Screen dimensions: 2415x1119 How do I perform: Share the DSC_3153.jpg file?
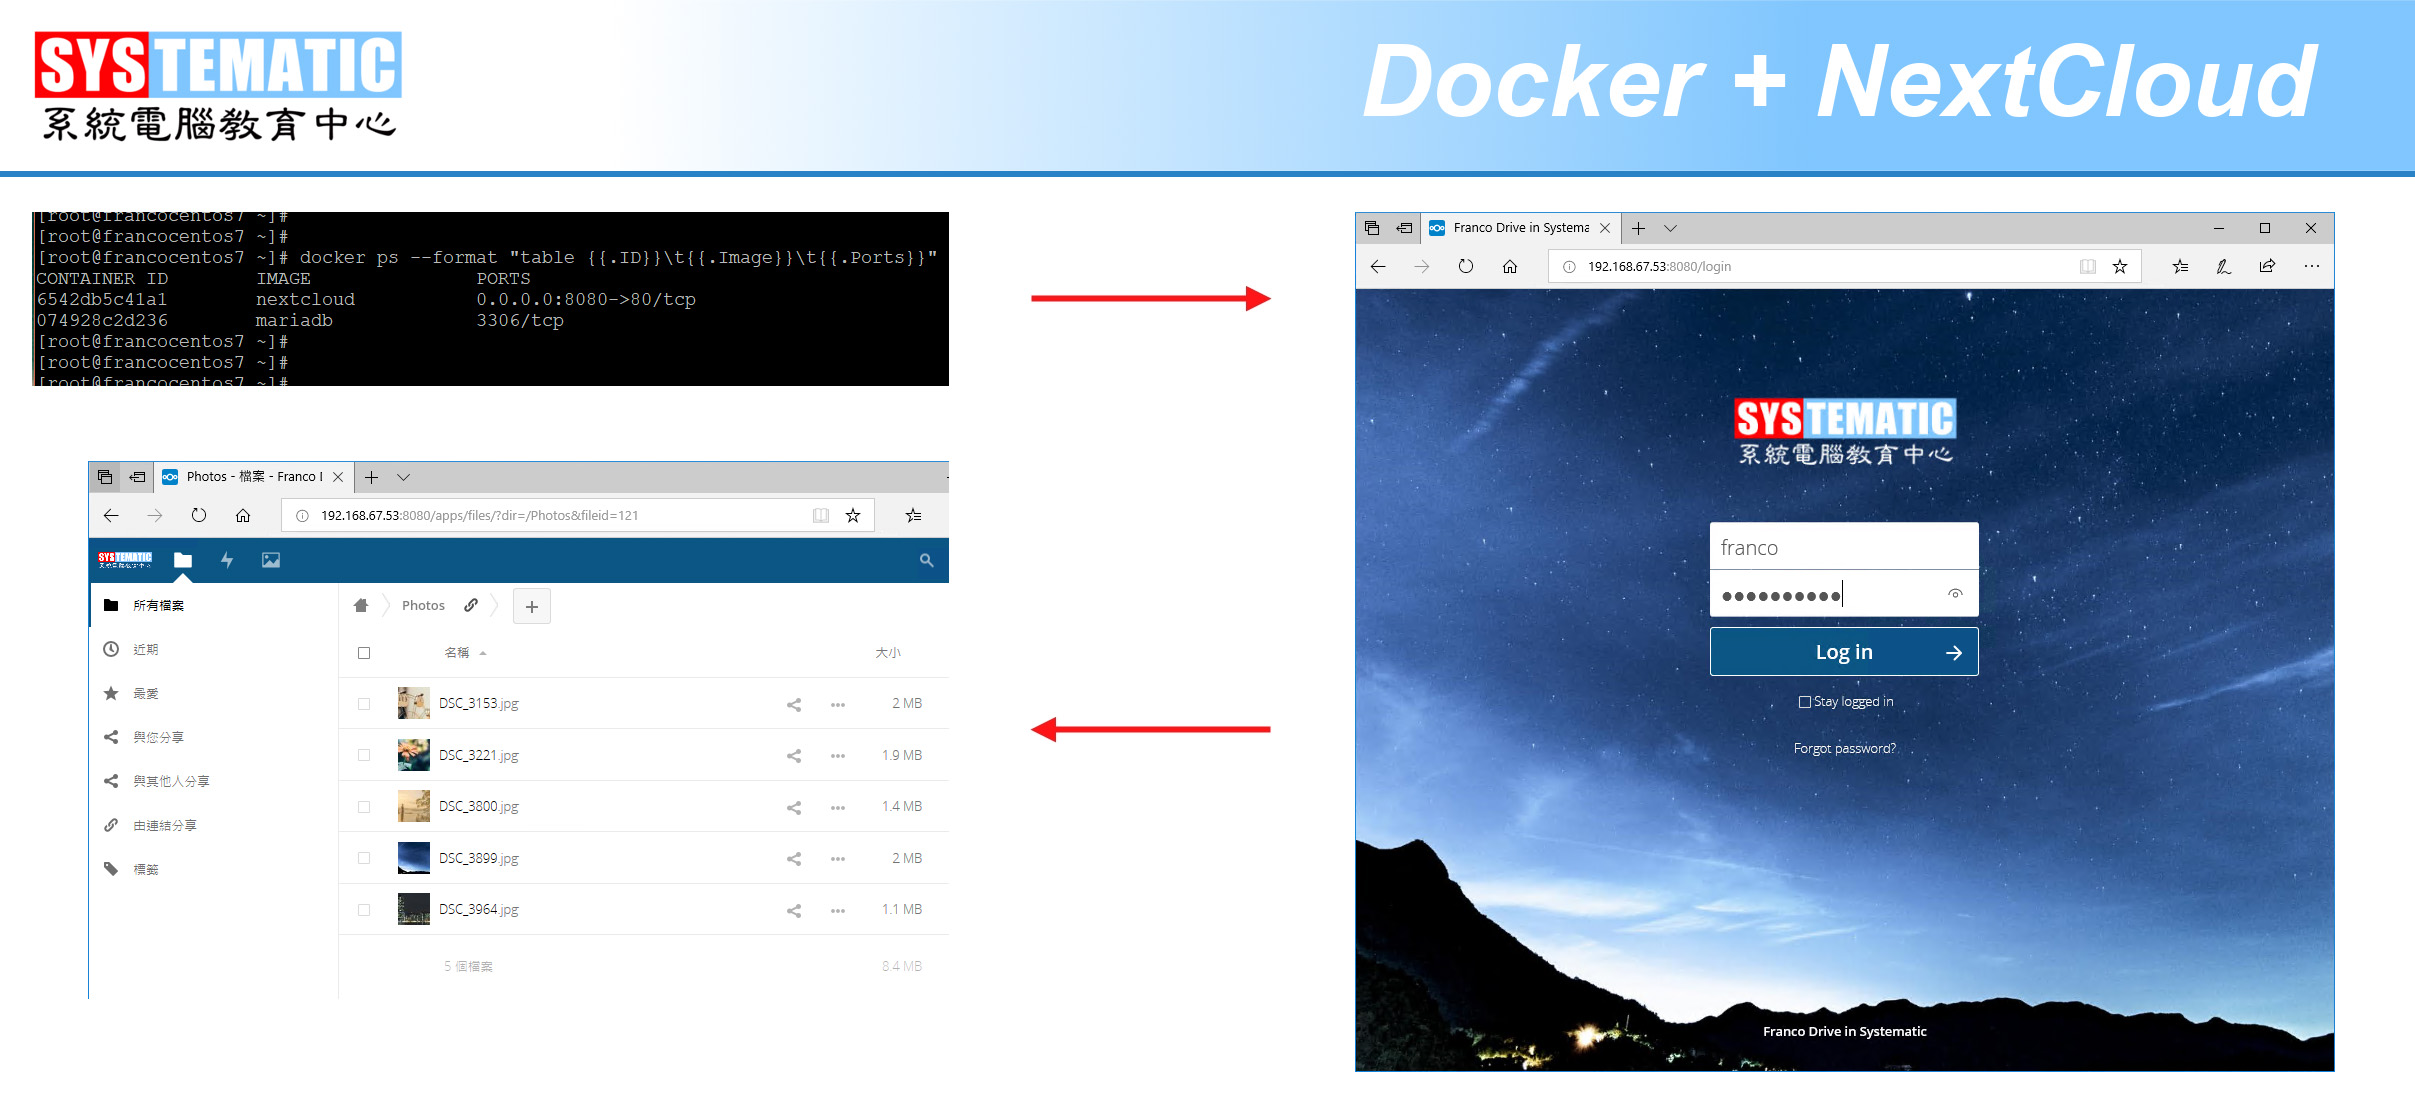tap(794, 704)
